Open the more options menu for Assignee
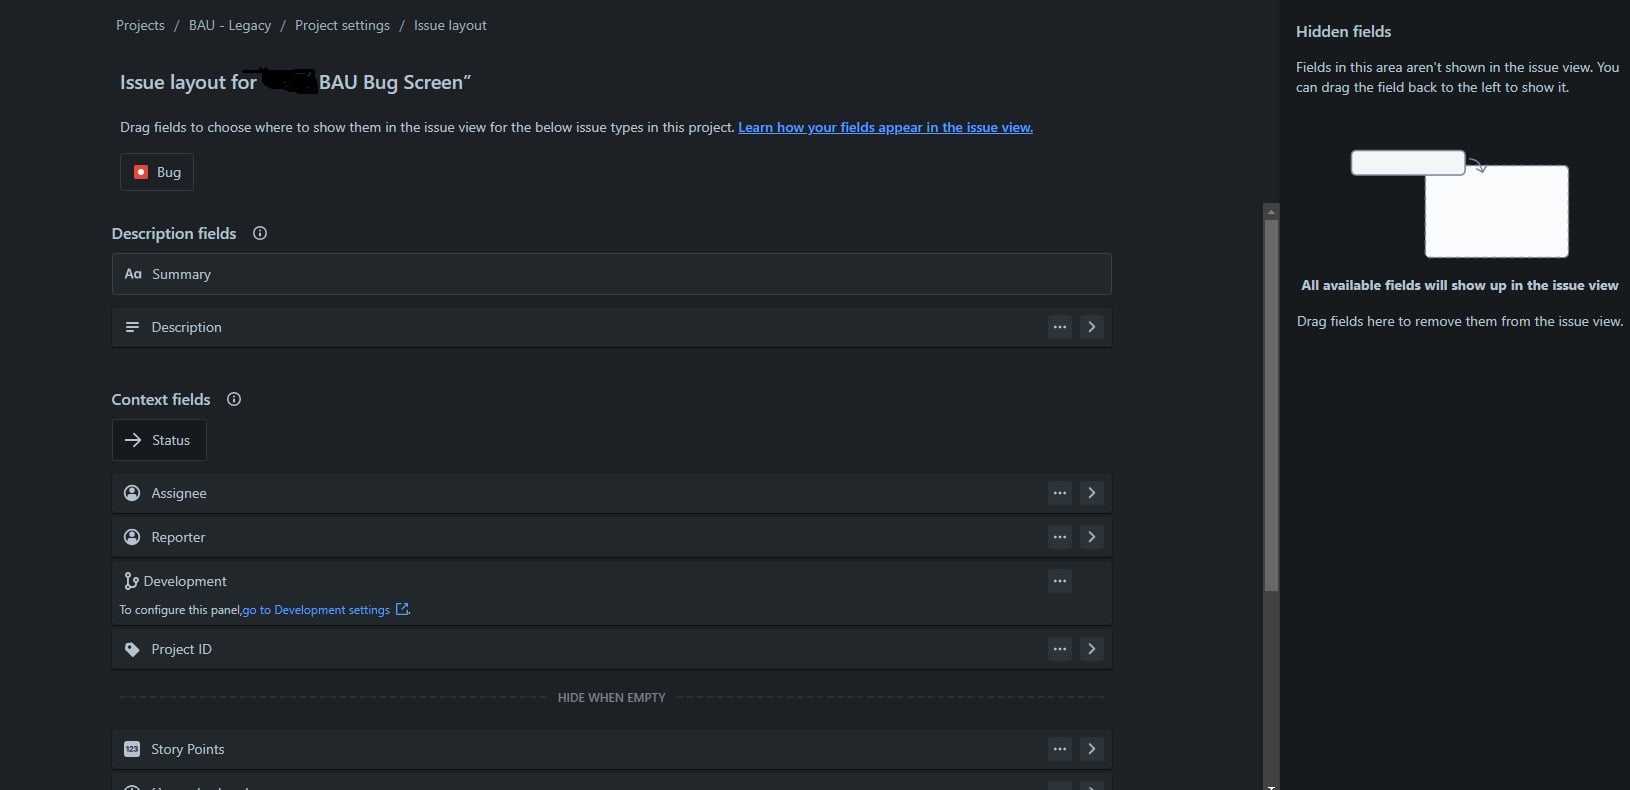 coord(1060,493)
